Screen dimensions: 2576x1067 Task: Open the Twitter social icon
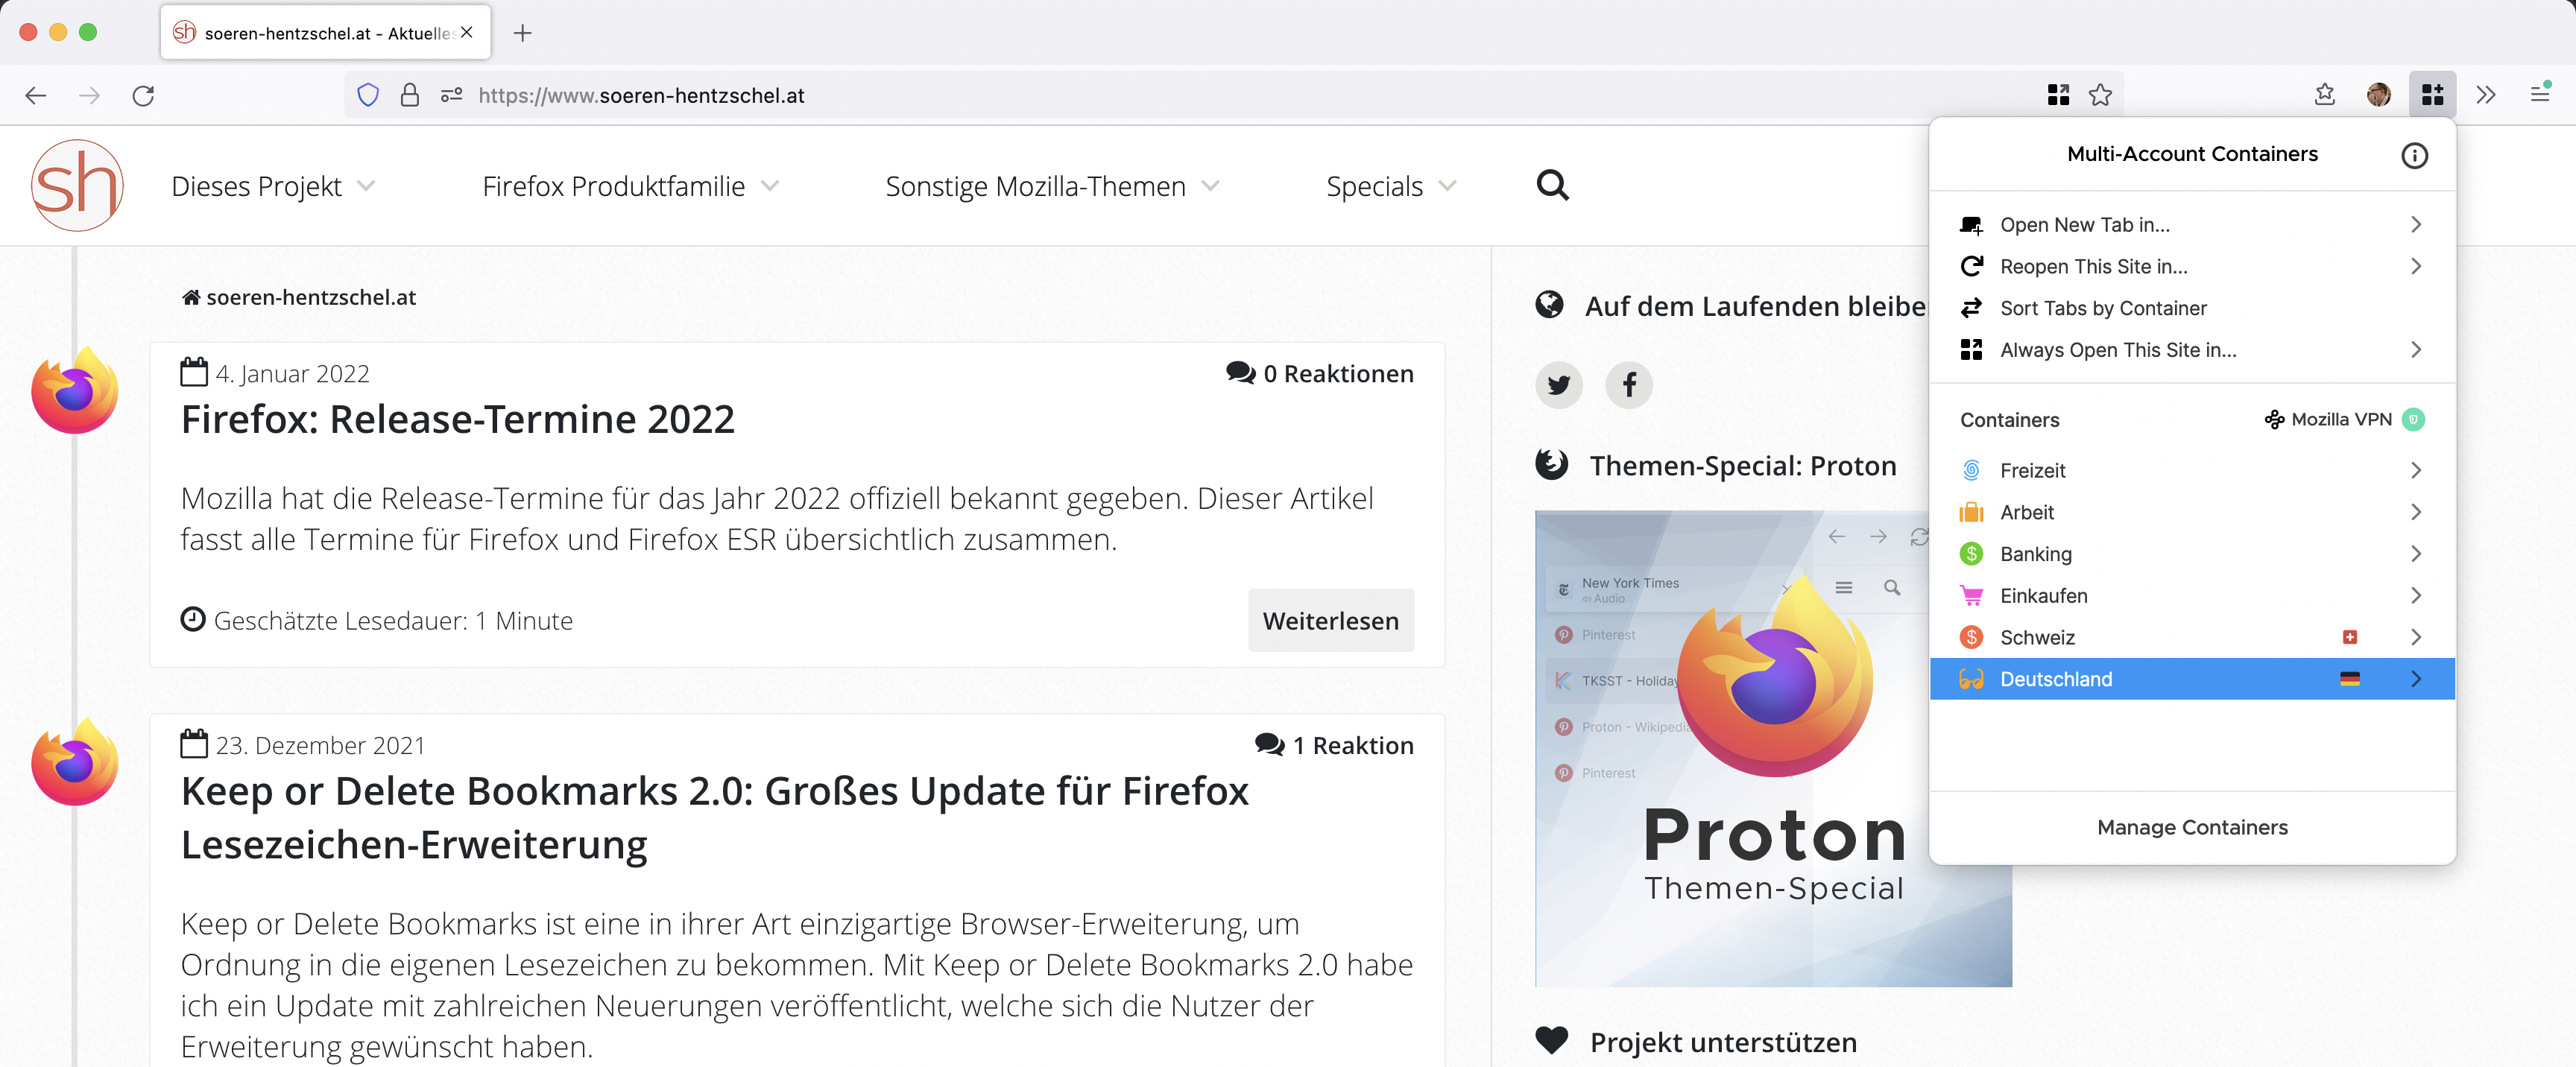pyautogui.click(x=1559, y=385)
